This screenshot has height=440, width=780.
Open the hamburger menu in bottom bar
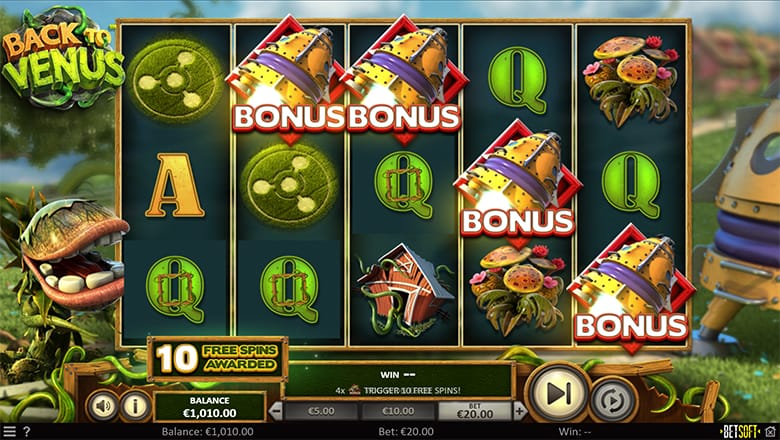tap(9, 432)
